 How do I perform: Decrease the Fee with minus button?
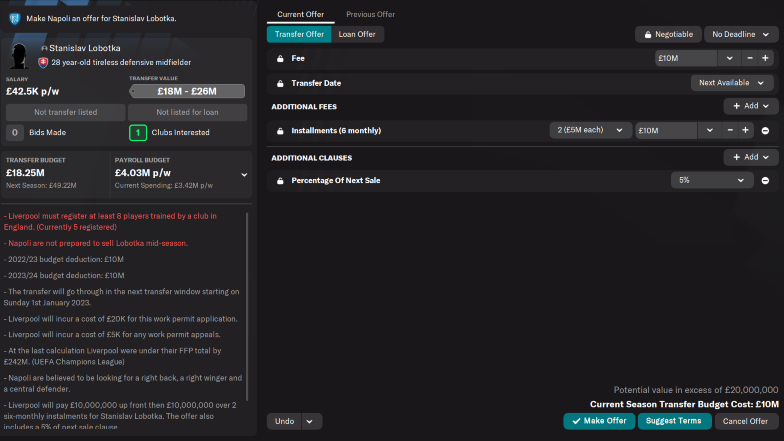[750, 58]
